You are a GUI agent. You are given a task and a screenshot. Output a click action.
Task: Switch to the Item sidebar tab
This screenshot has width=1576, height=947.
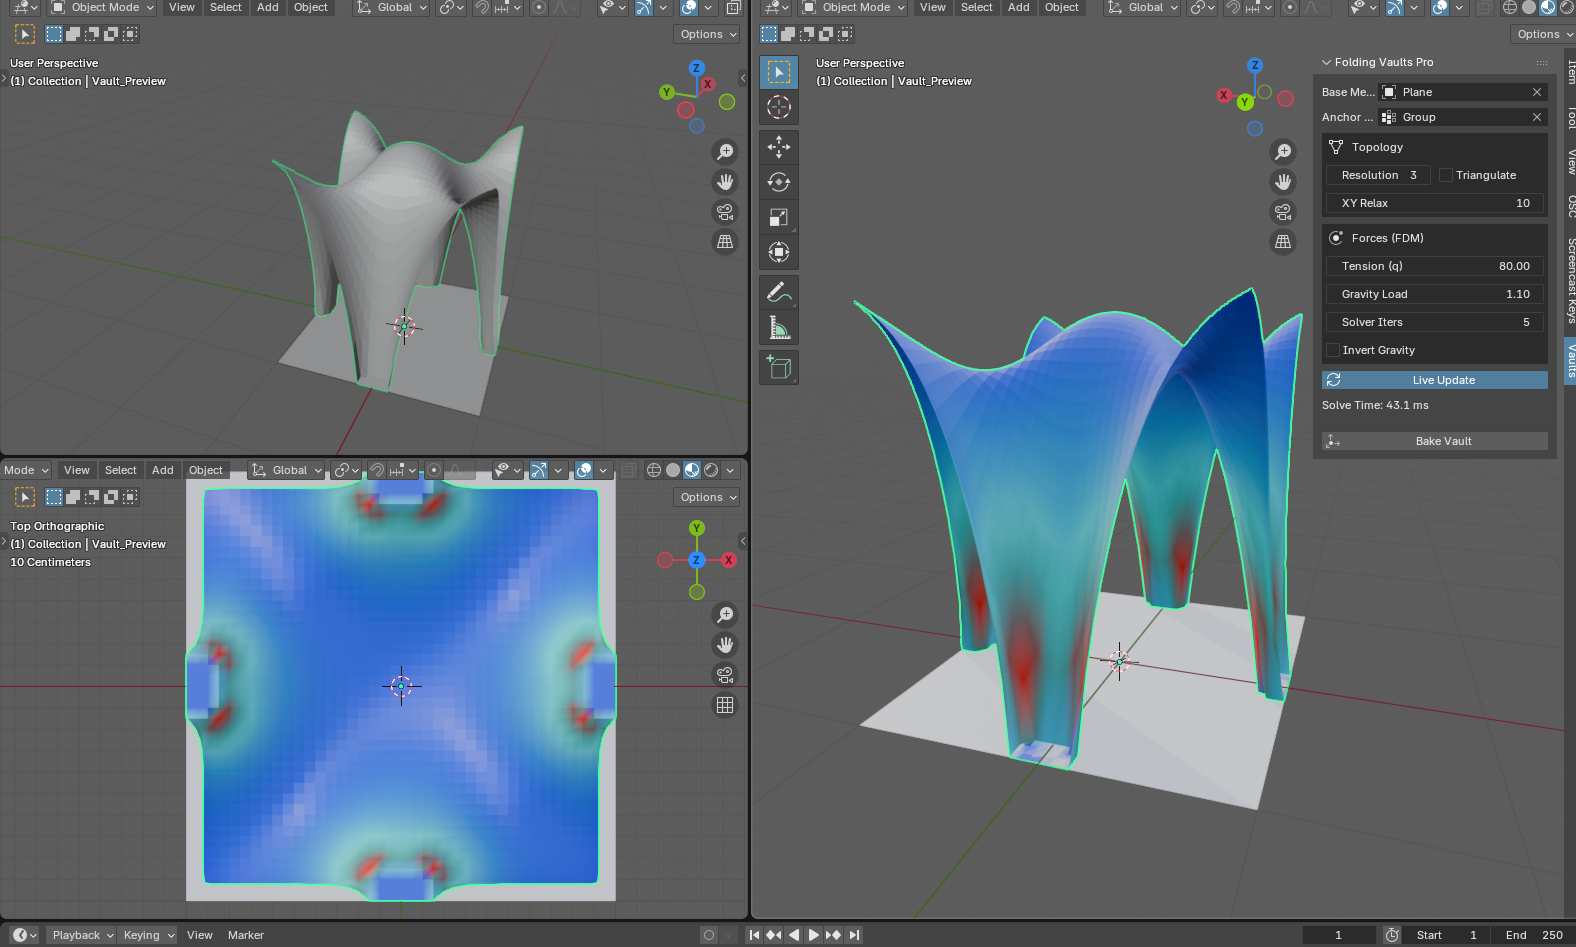[1571, 72]
